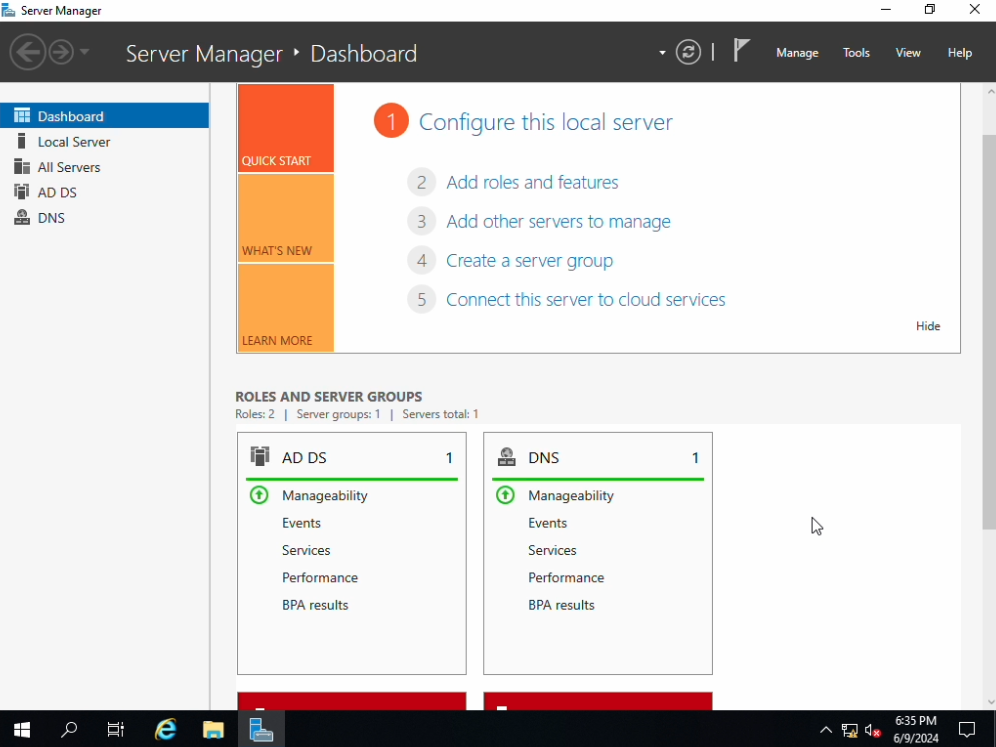Click AD DS Manageability green status icon

point(259,495)
